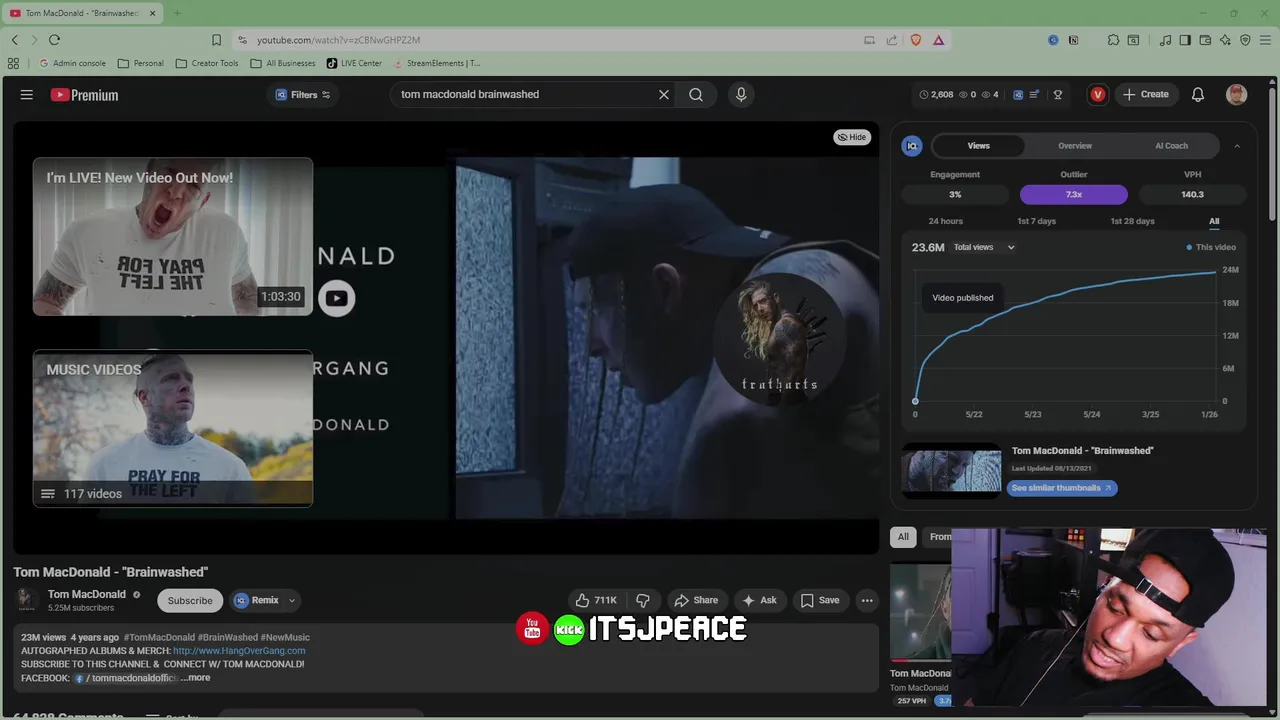Open more actions three-dot menu

point(867,600)
